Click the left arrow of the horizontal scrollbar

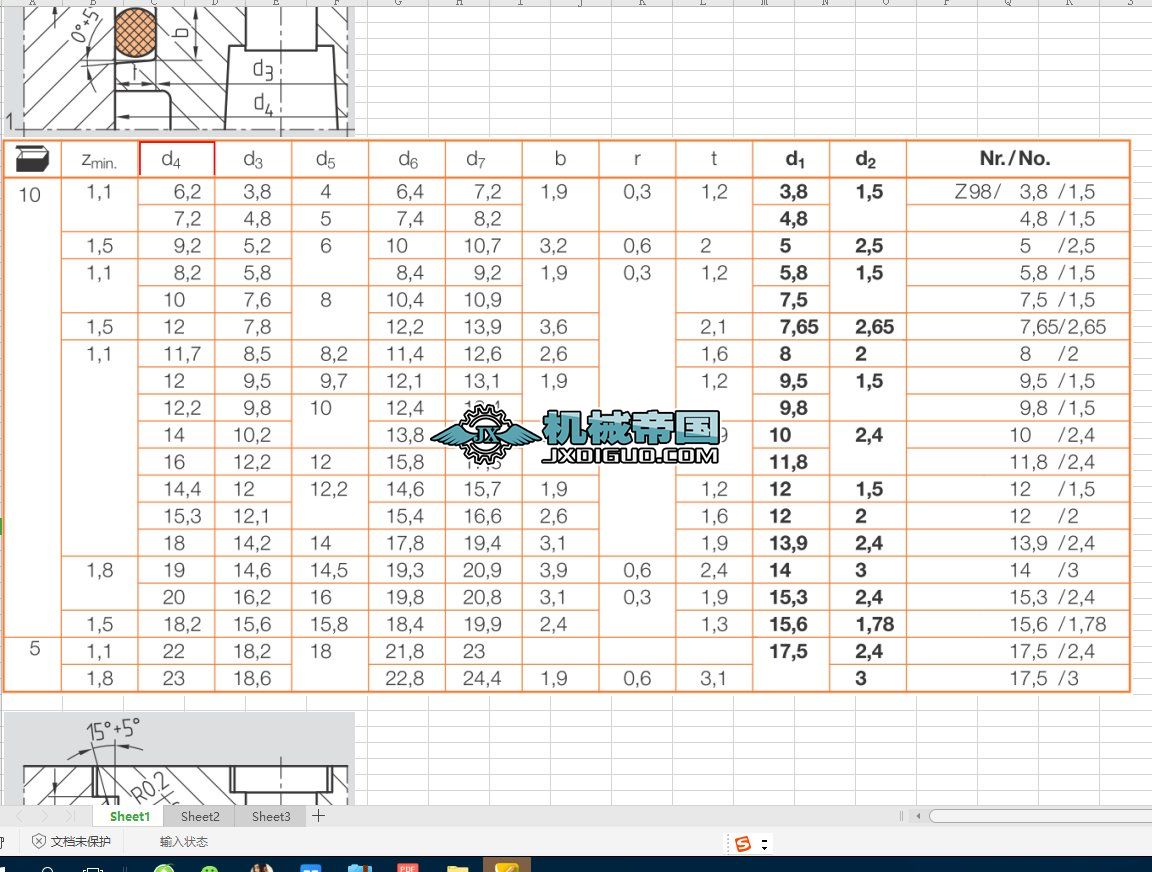tap(918, 816)
